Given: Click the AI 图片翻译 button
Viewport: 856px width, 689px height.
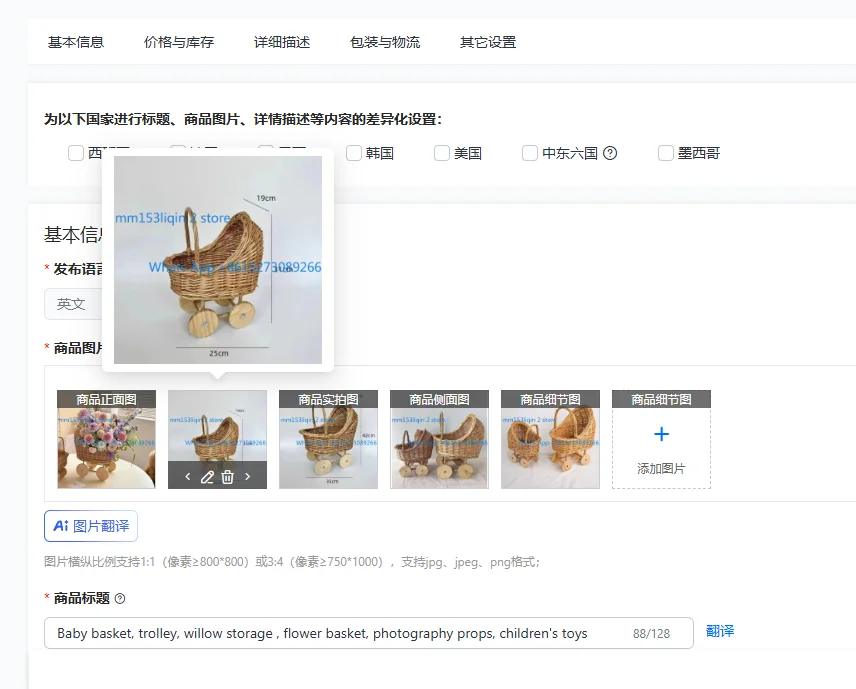Looking at the screenshot, I should pos(91,526).
